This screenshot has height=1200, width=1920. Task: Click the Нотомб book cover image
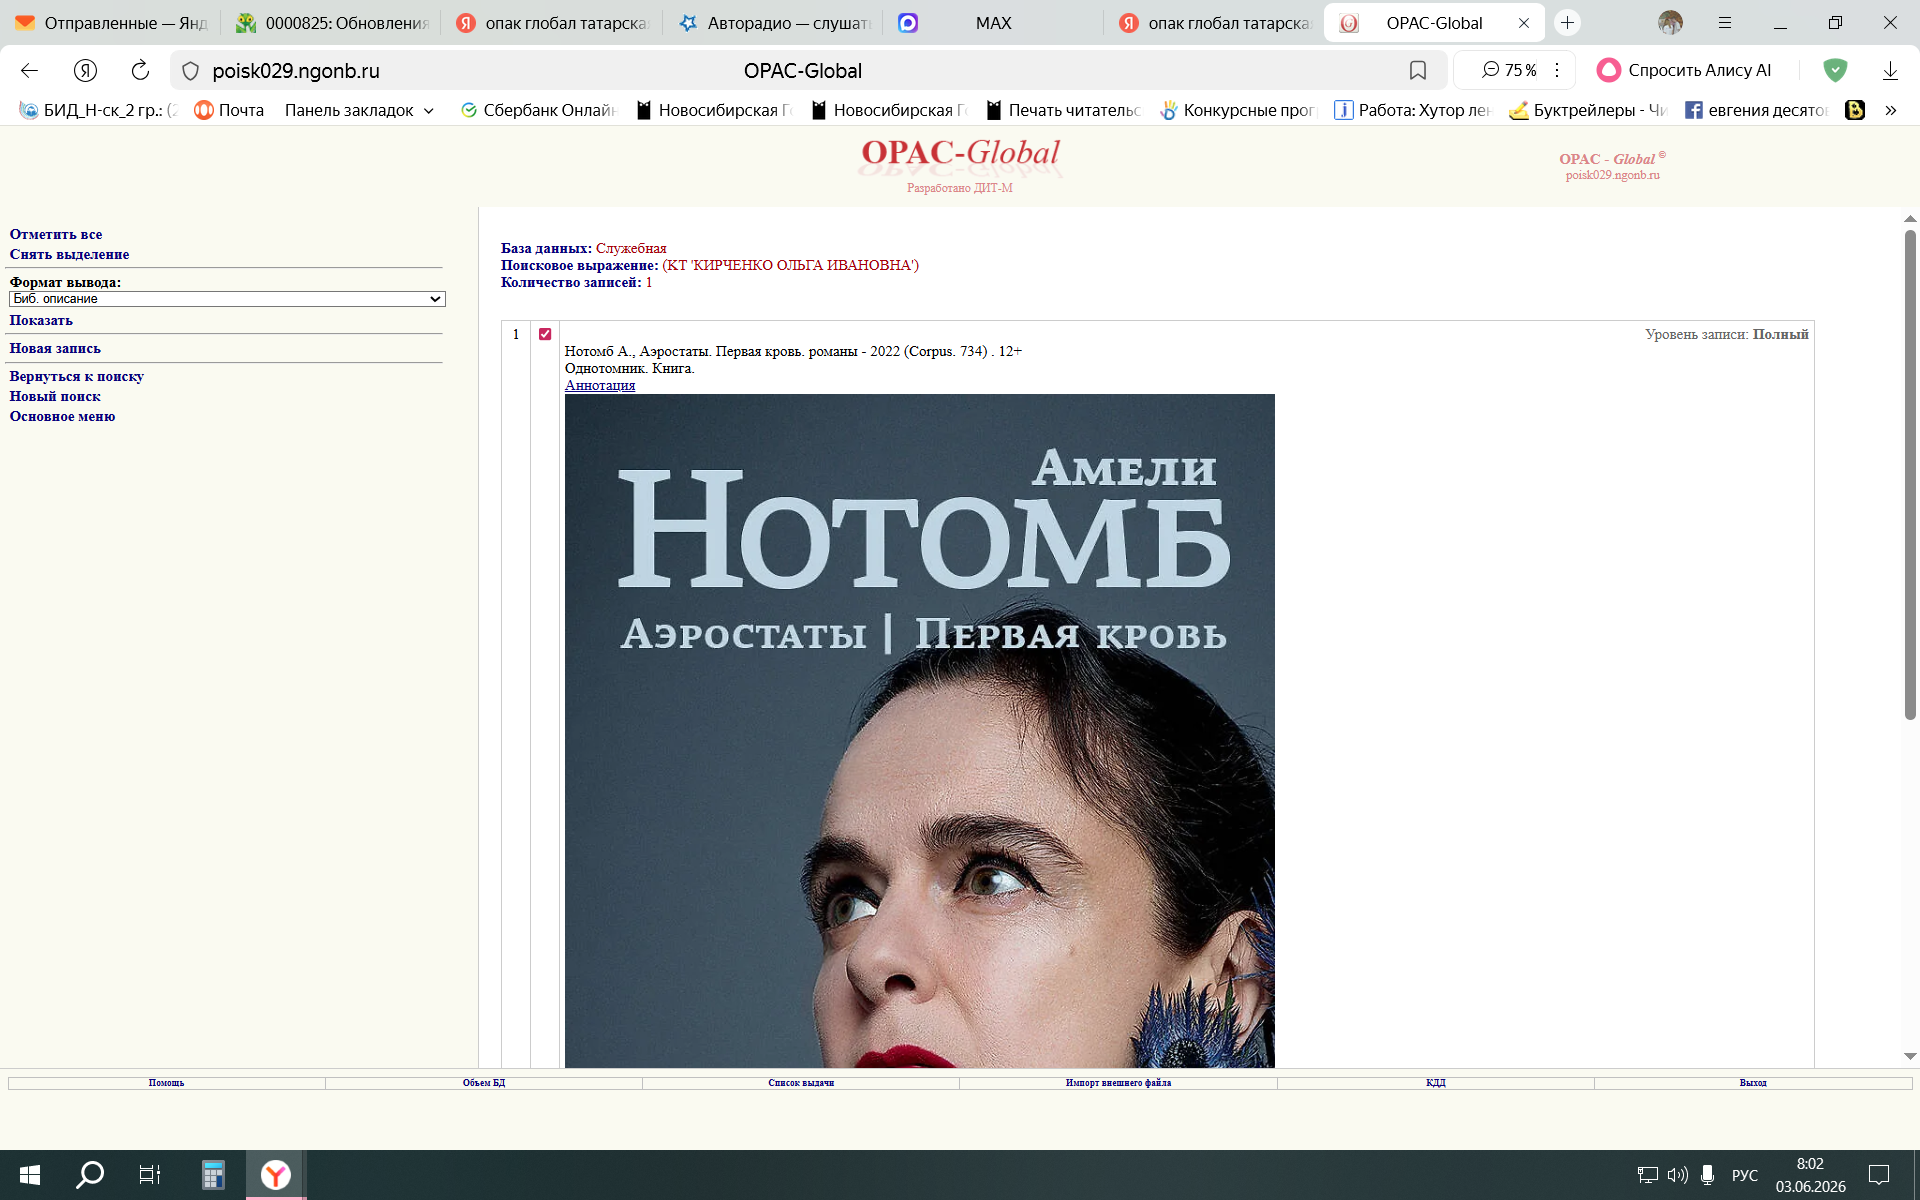point(919,731)
